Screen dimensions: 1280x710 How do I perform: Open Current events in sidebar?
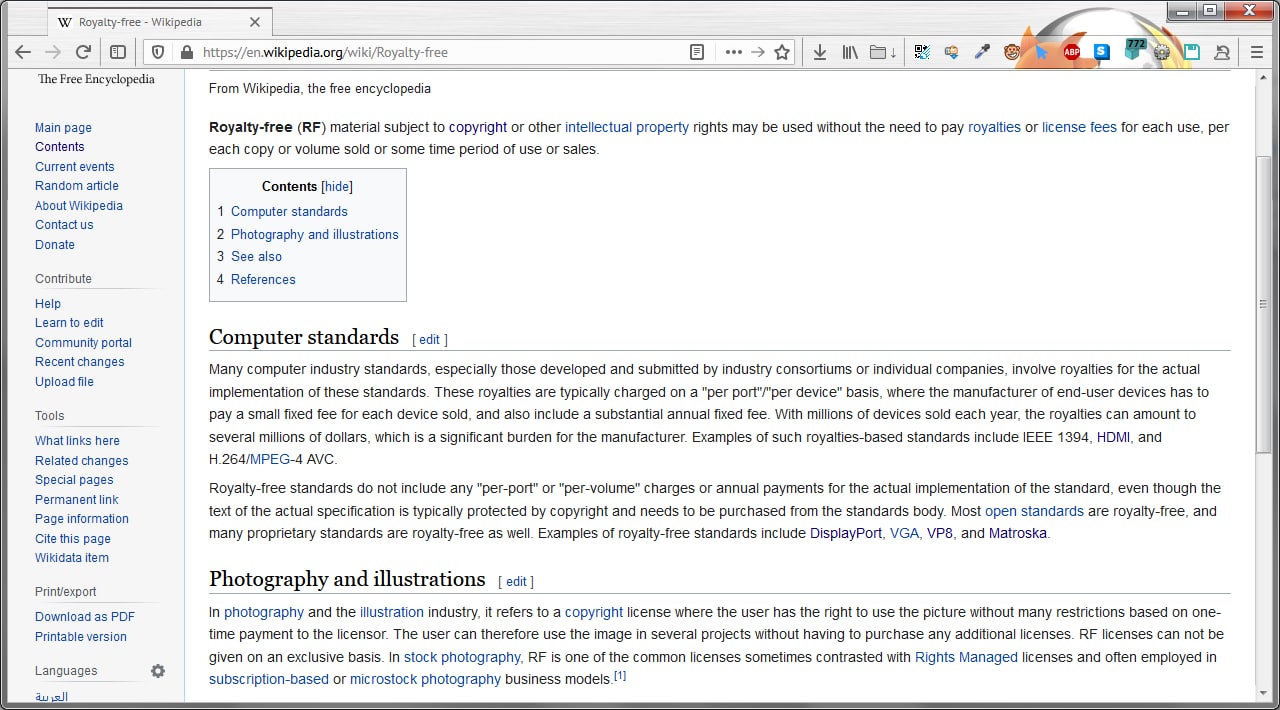coord(75,167)
